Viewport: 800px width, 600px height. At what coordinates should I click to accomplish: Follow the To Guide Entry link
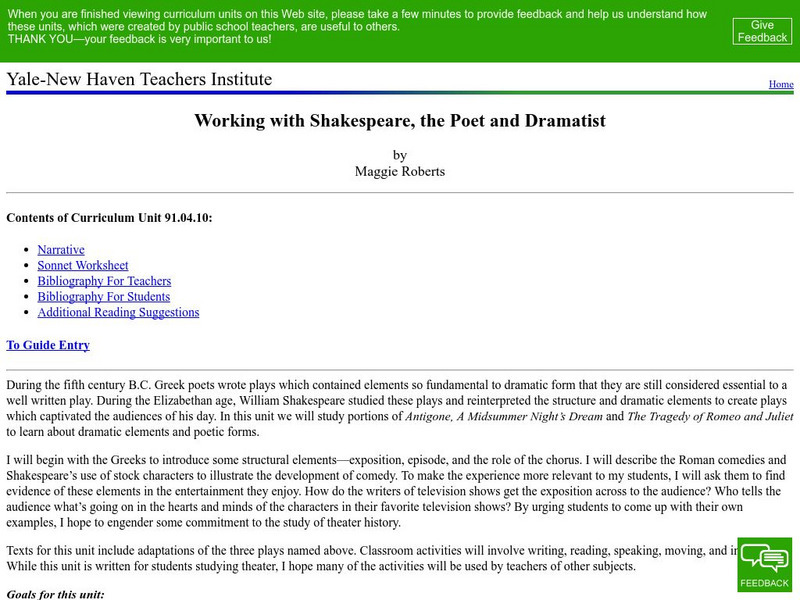(x=48, y=345)
